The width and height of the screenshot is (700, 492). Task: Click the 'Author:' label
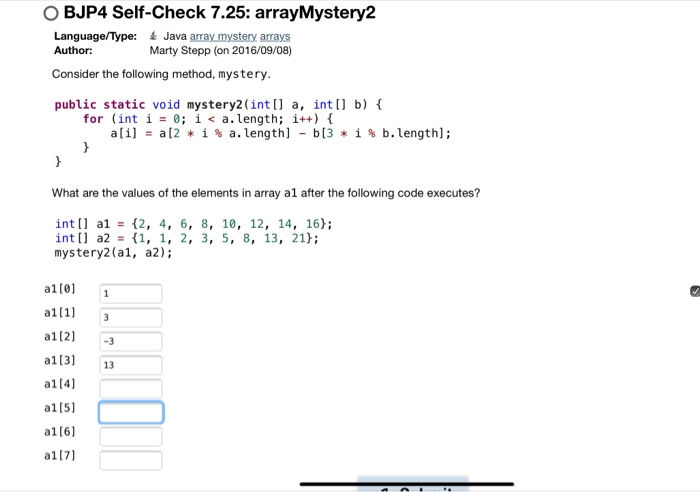tap(73, 50)
